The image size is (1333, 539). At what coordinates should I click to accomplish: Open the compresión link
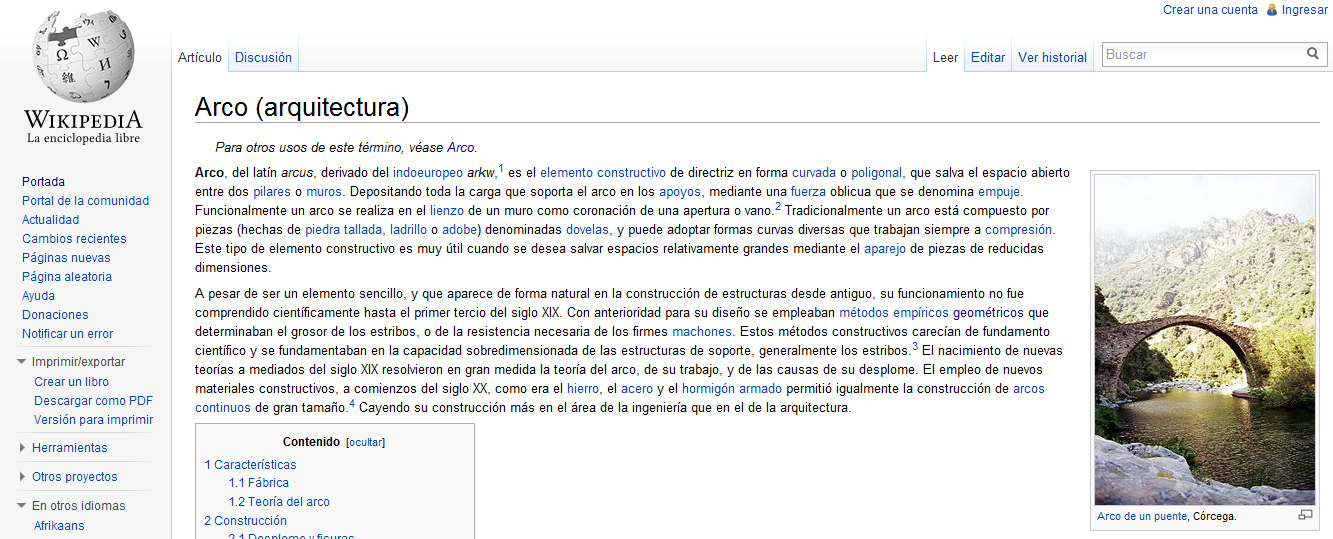(x=1019, y=230)
